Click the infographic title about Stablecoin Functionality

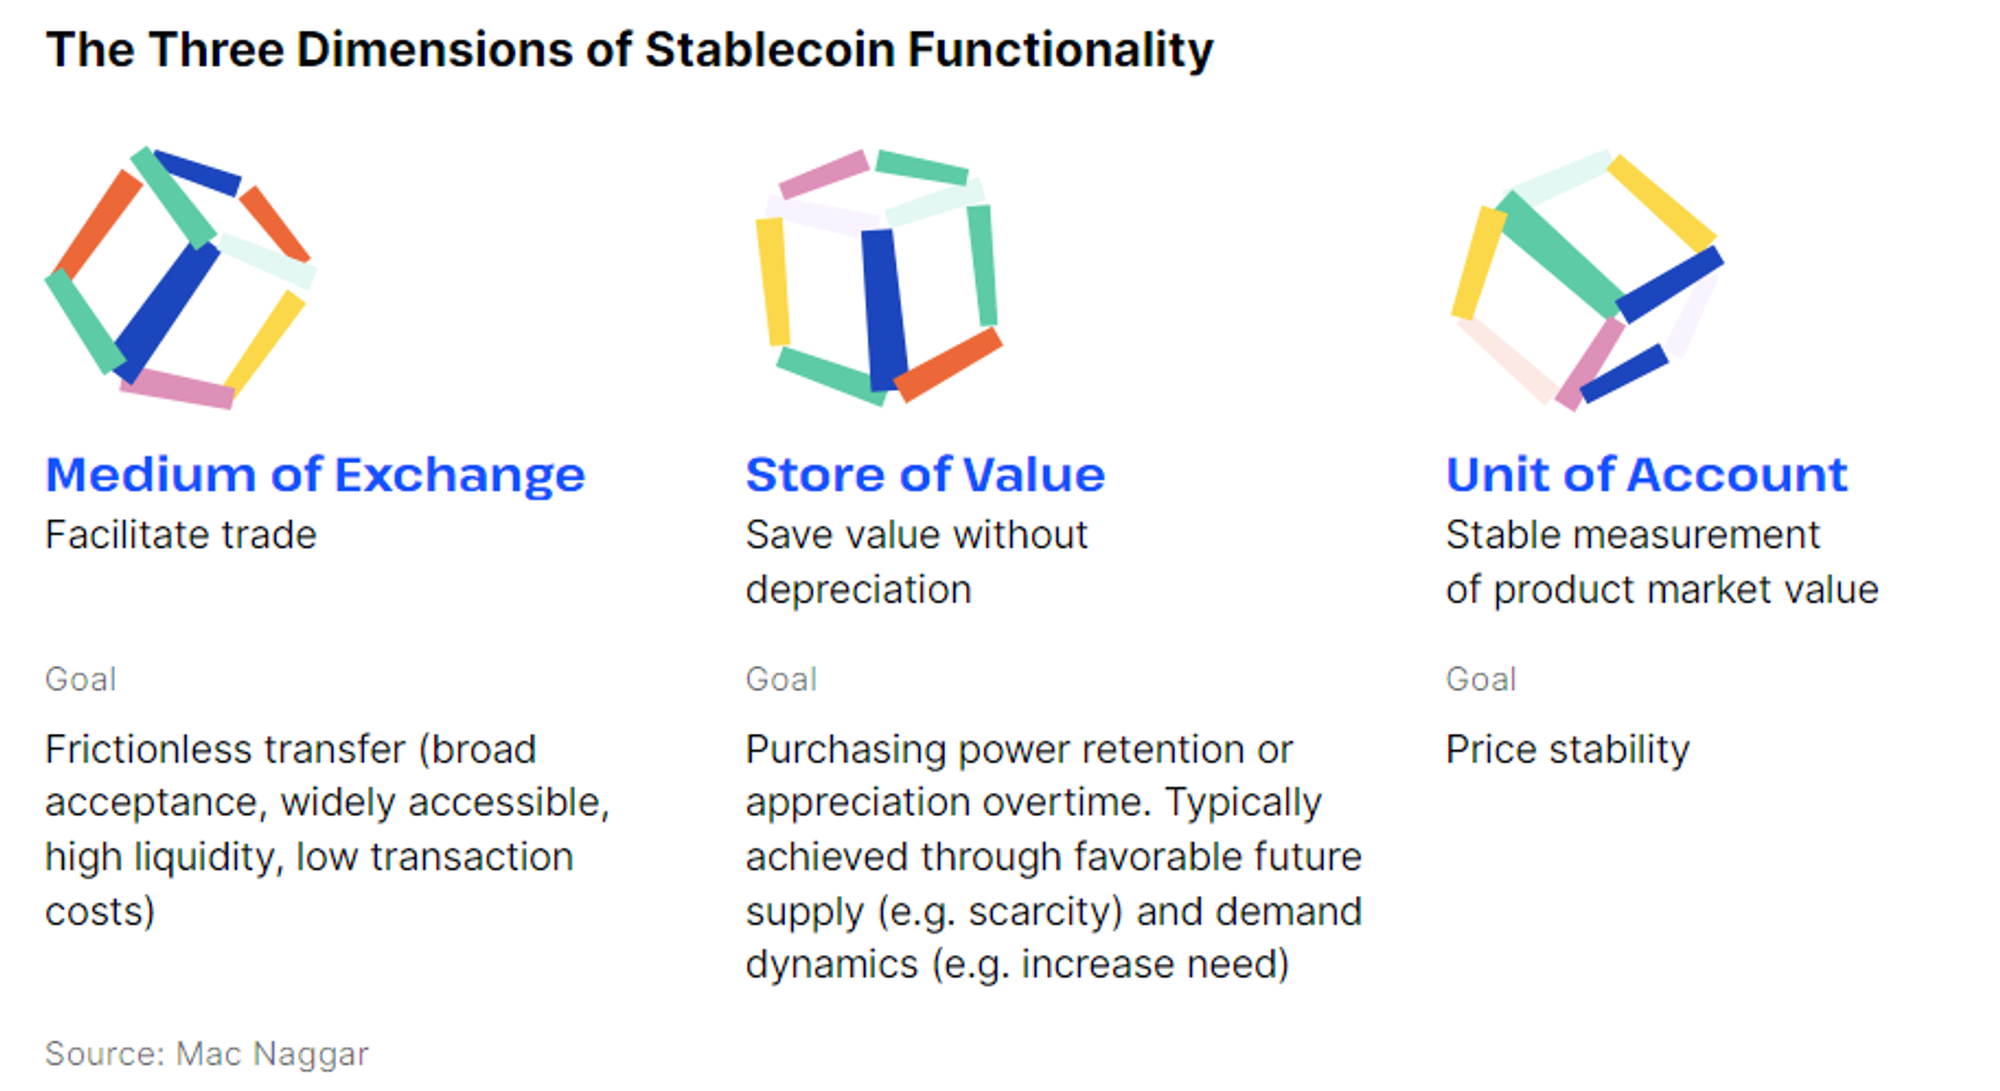tap(629, 50)
